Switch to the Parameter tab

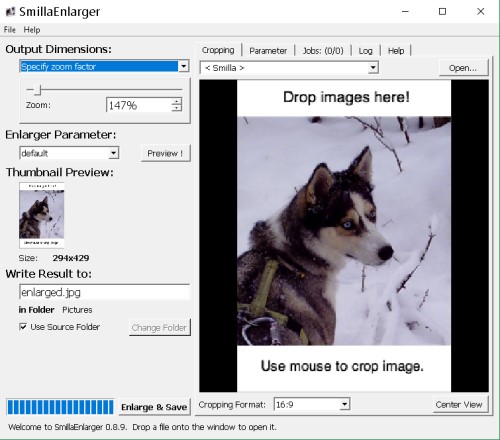[x=268, y=51]
